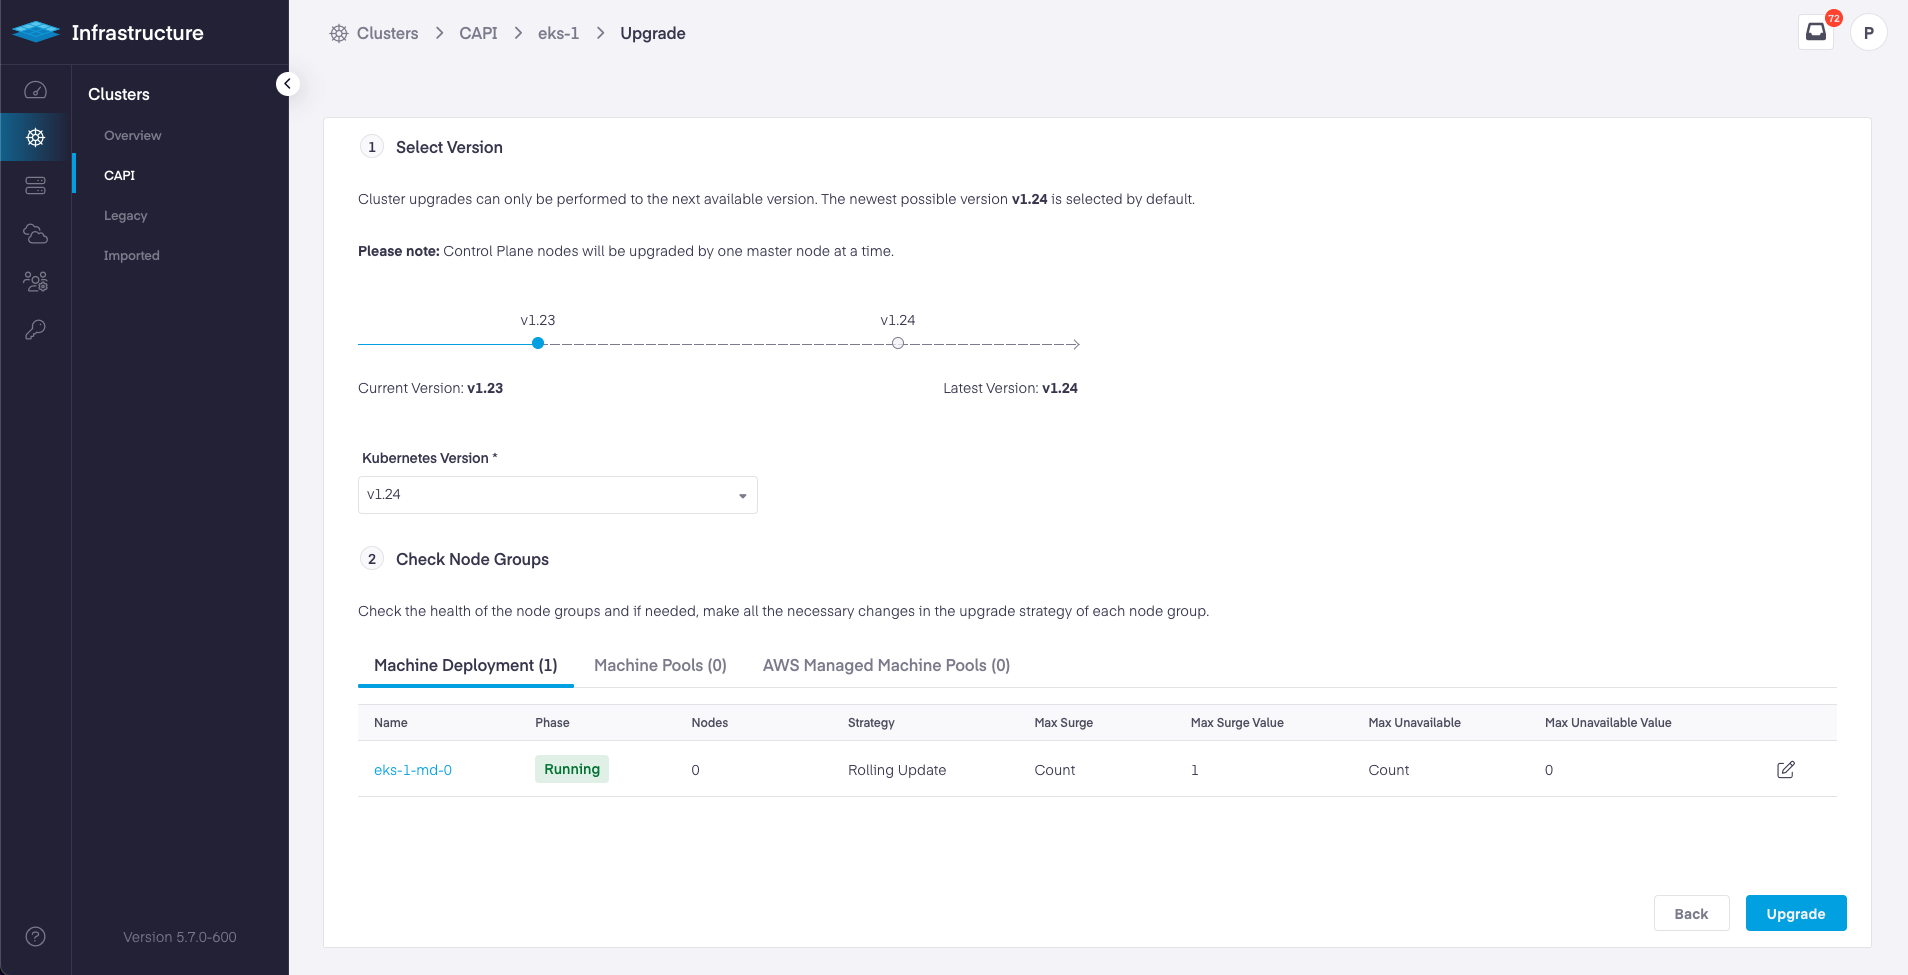Open the servers stack sidebar icon
The width and height of the screenshot is (1908, 975).
tap(35, 186)
